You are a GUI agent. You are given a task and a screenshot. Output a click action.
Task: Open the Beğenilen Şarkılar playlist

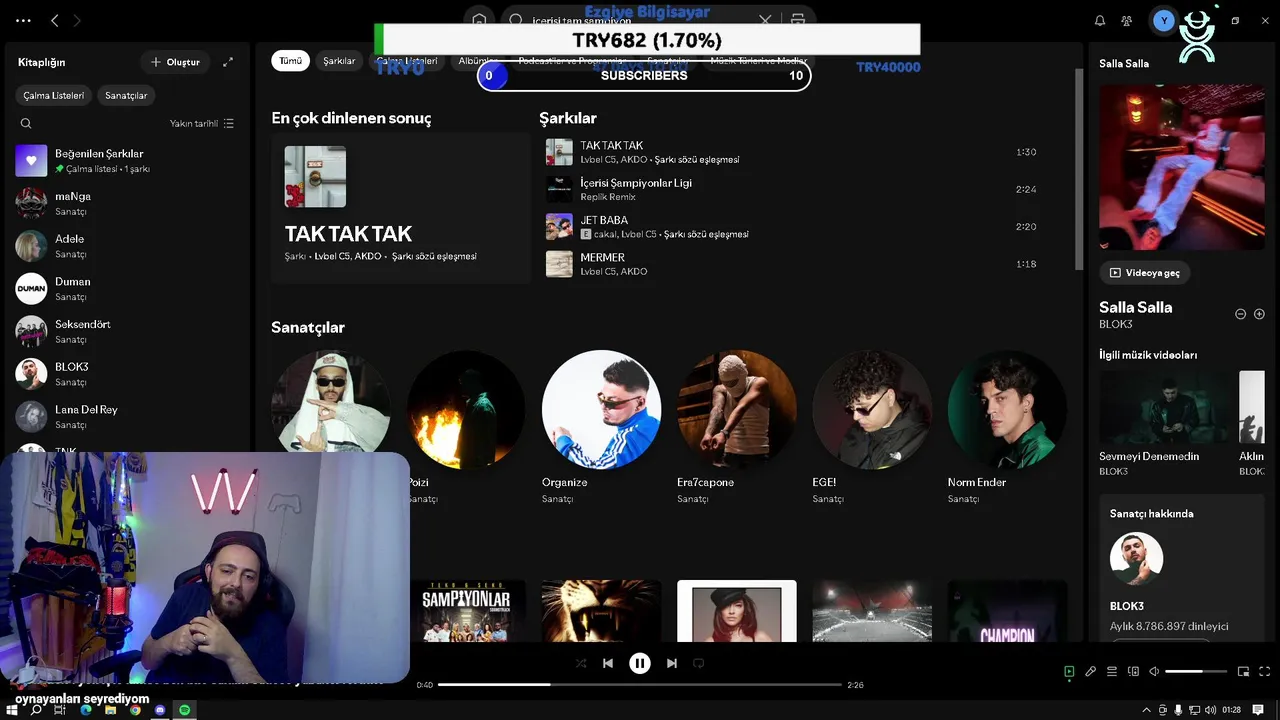point(127,161)
